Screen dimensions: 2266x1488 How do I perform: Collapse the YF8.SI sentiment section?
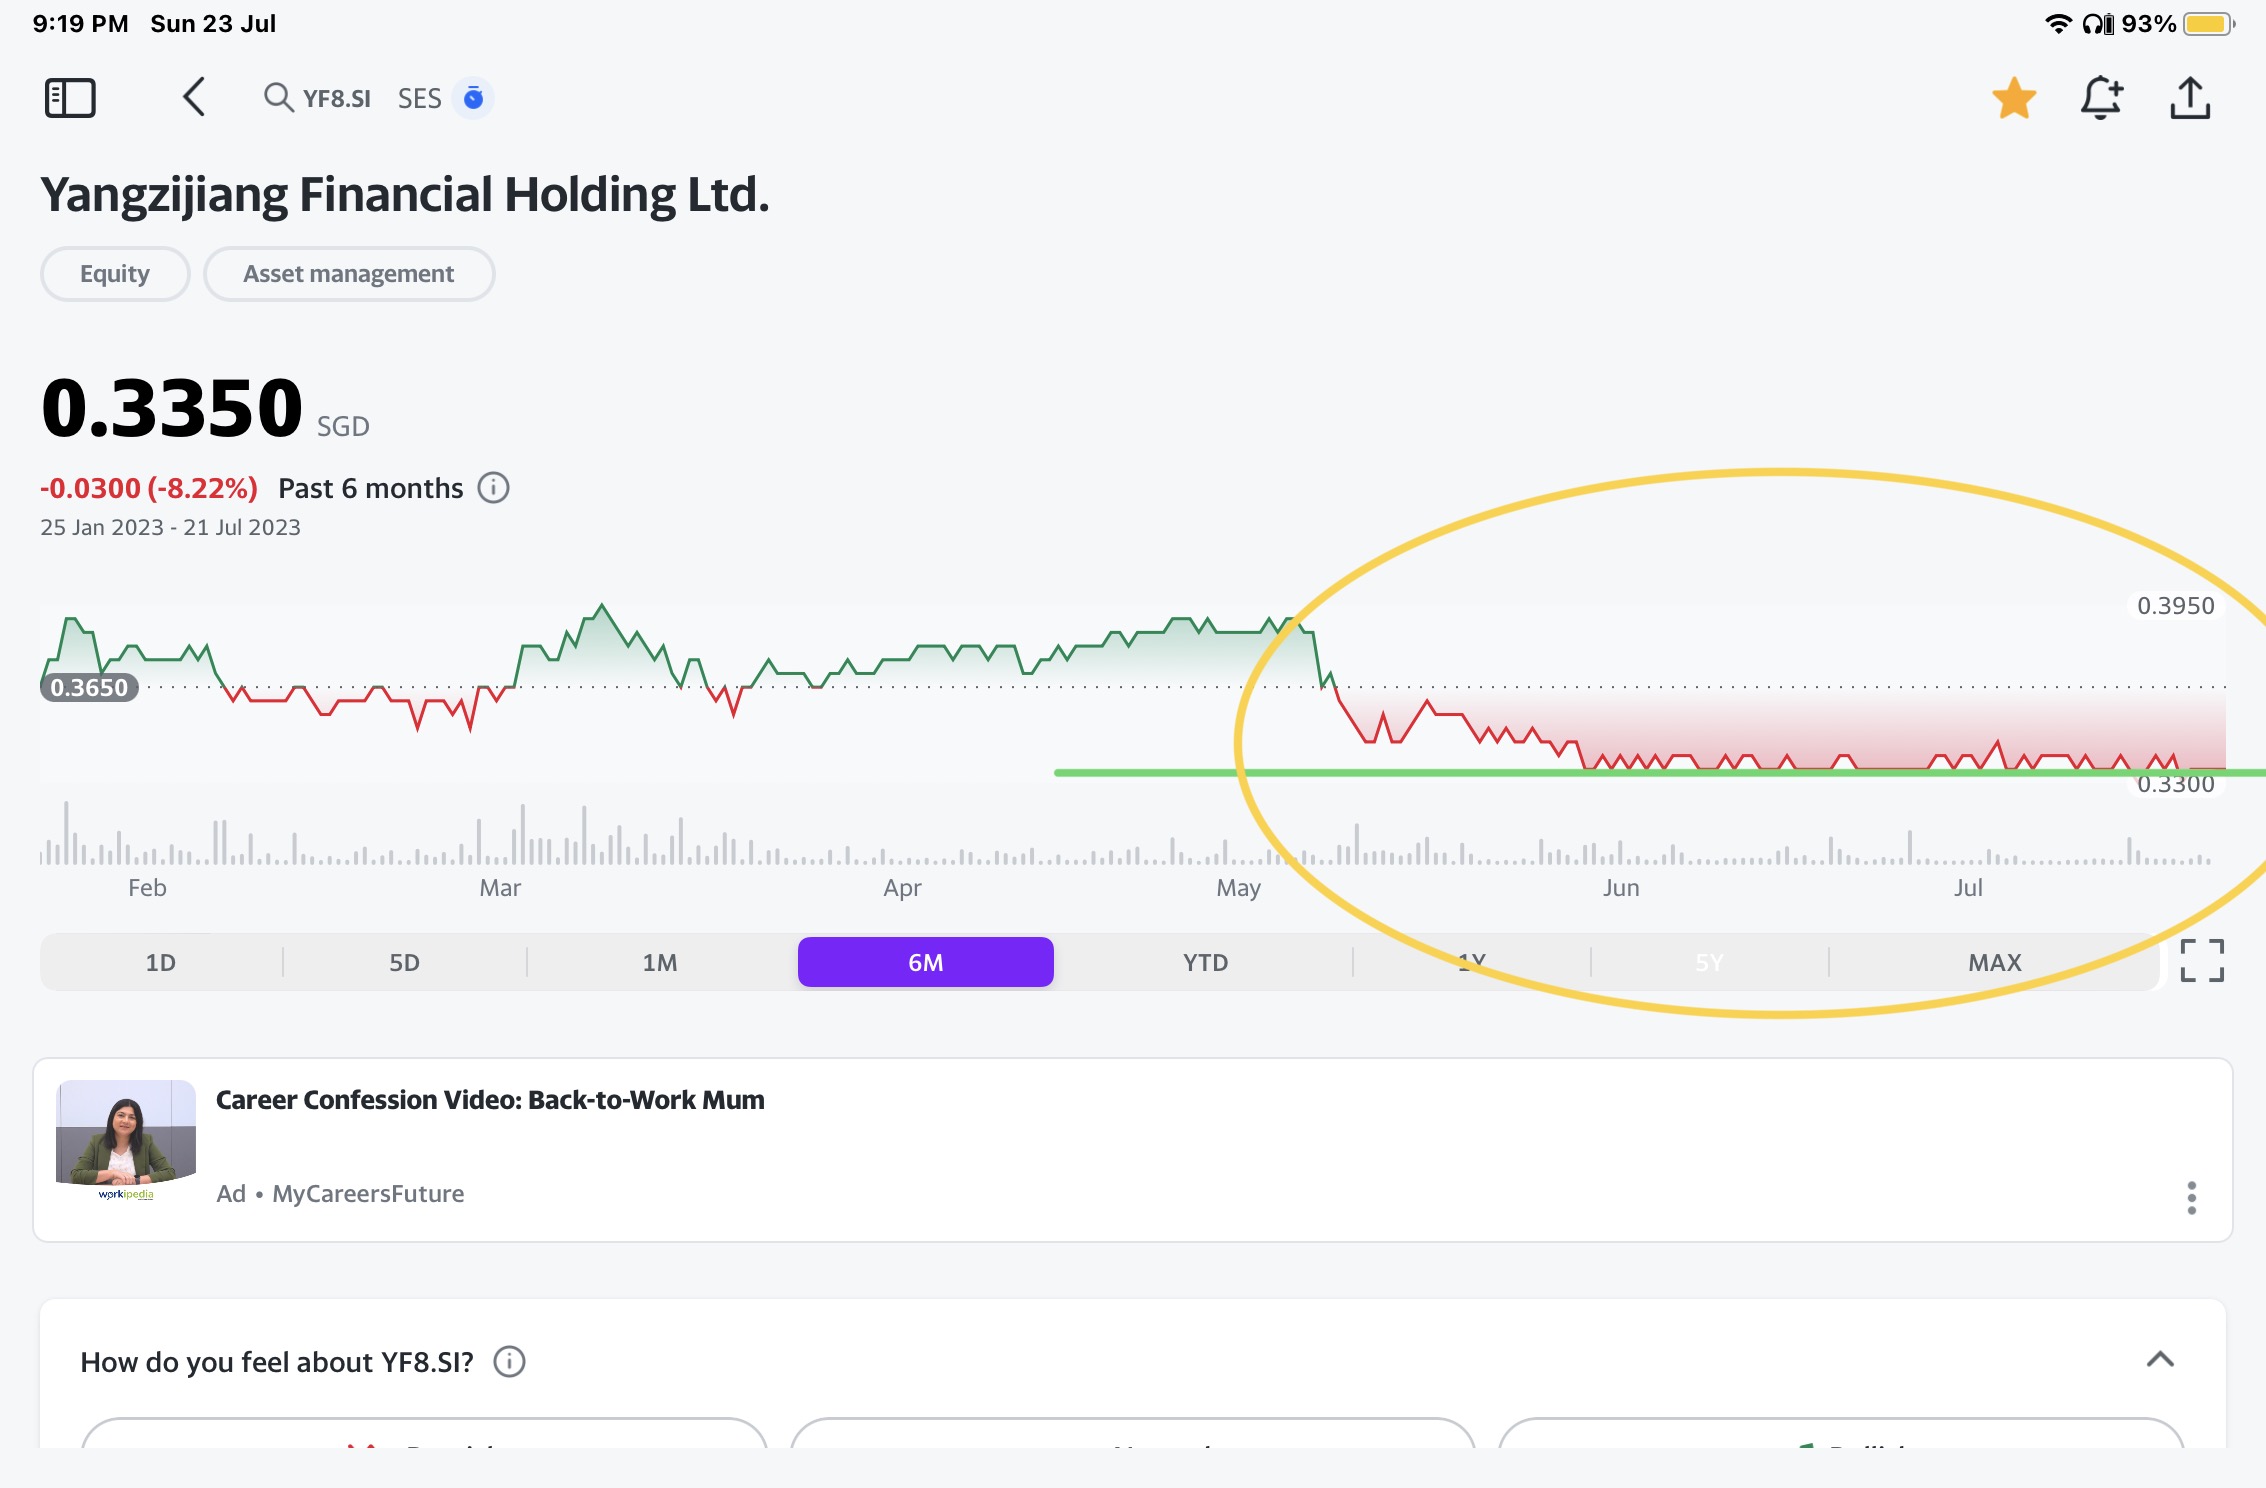2160,1360
